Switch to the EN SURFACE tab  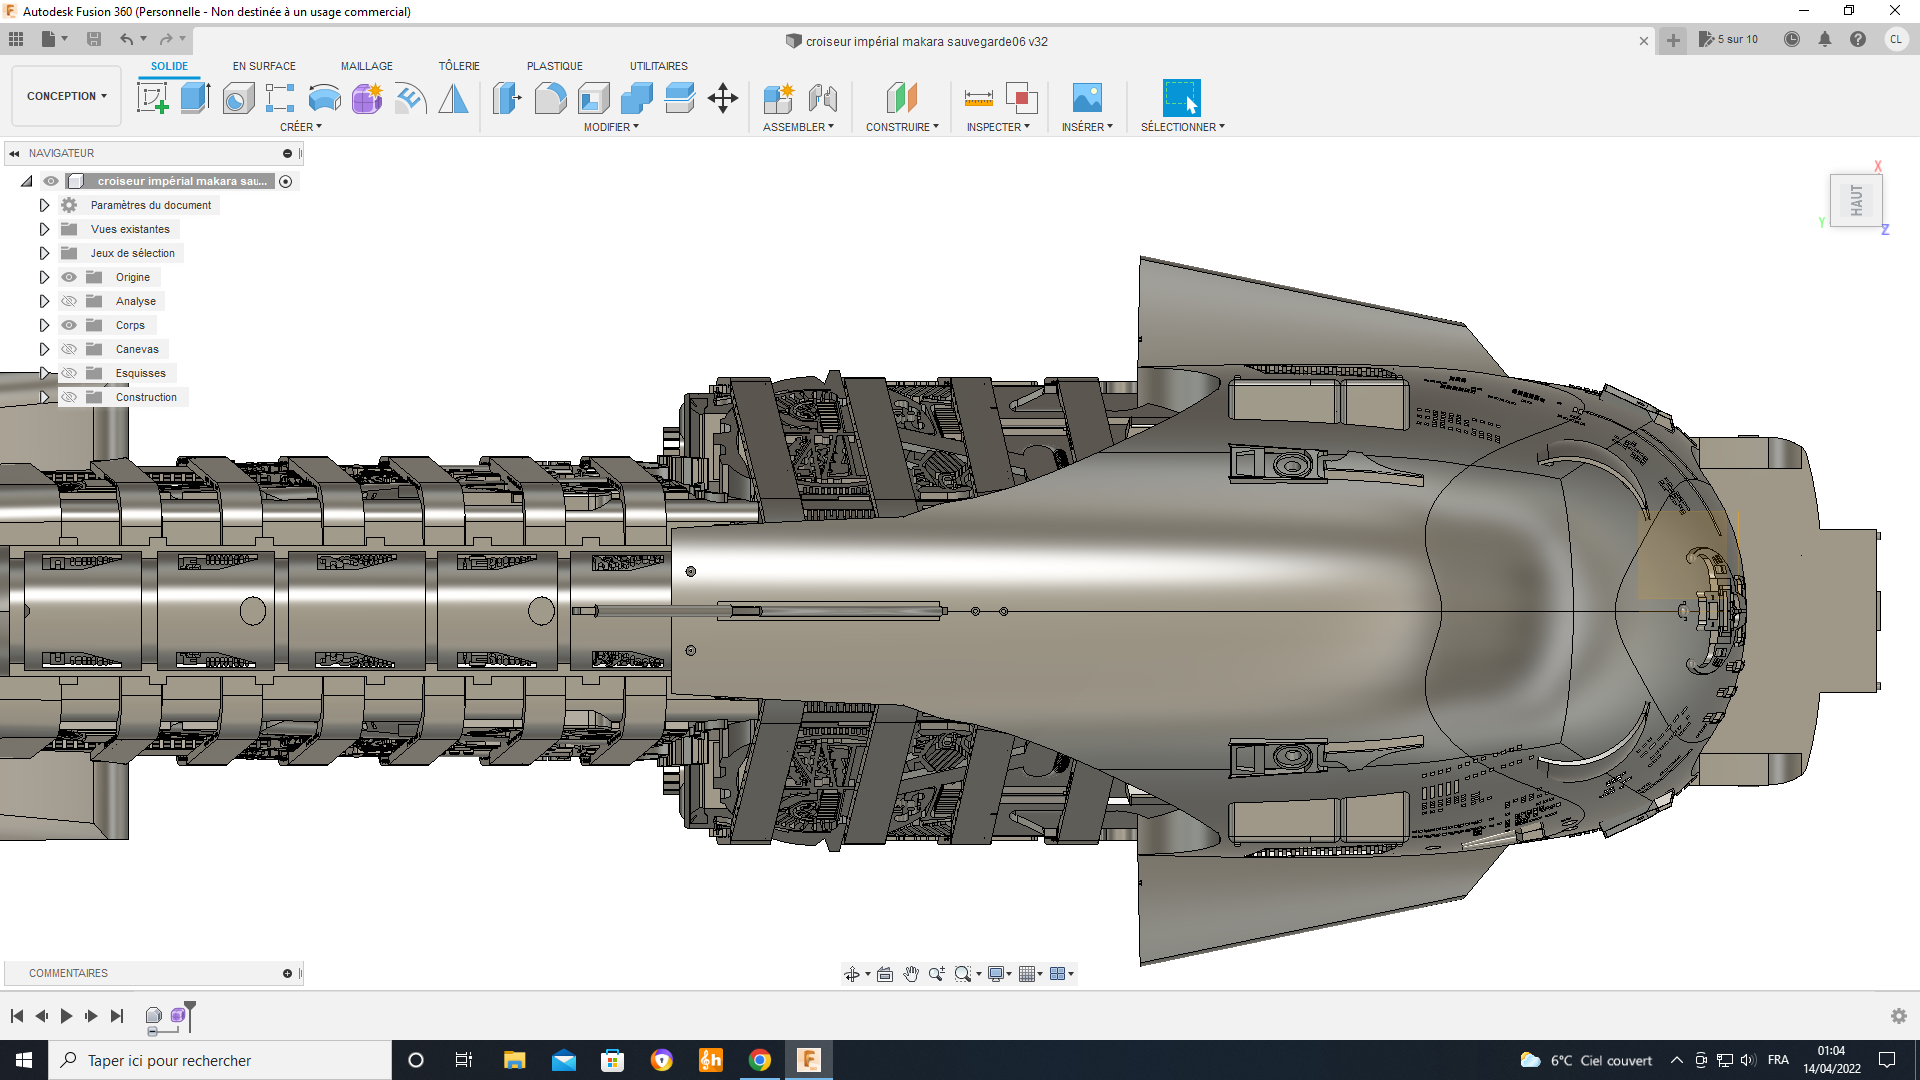pyautogui.click(x=264, y=66)
